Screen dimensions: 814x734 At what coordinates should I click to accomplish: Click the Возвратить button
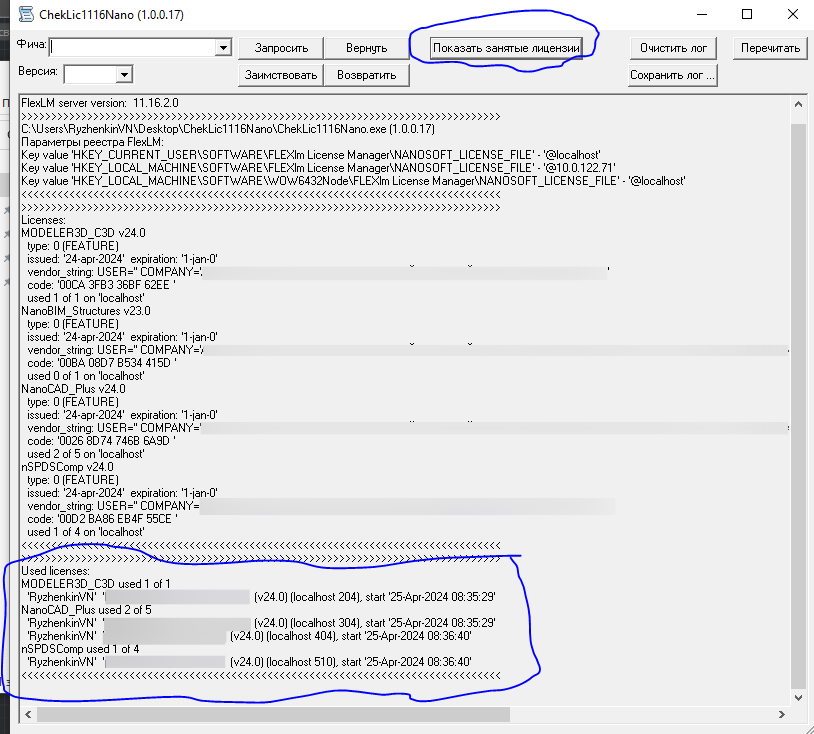366,75
